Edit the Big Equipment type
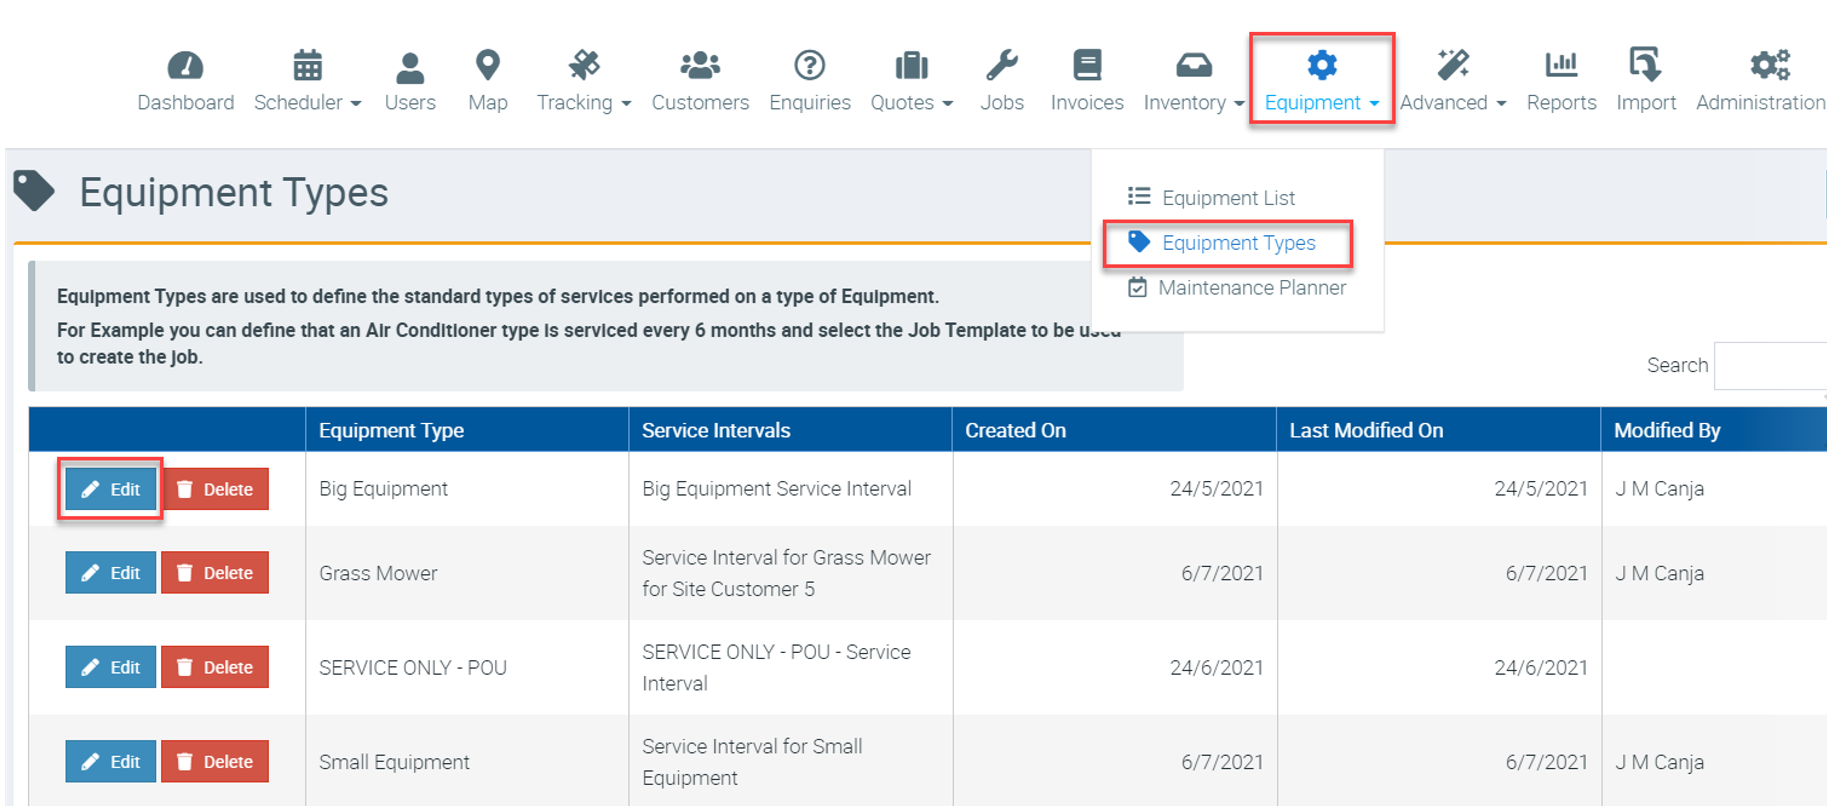 click(x=111, y=489)
